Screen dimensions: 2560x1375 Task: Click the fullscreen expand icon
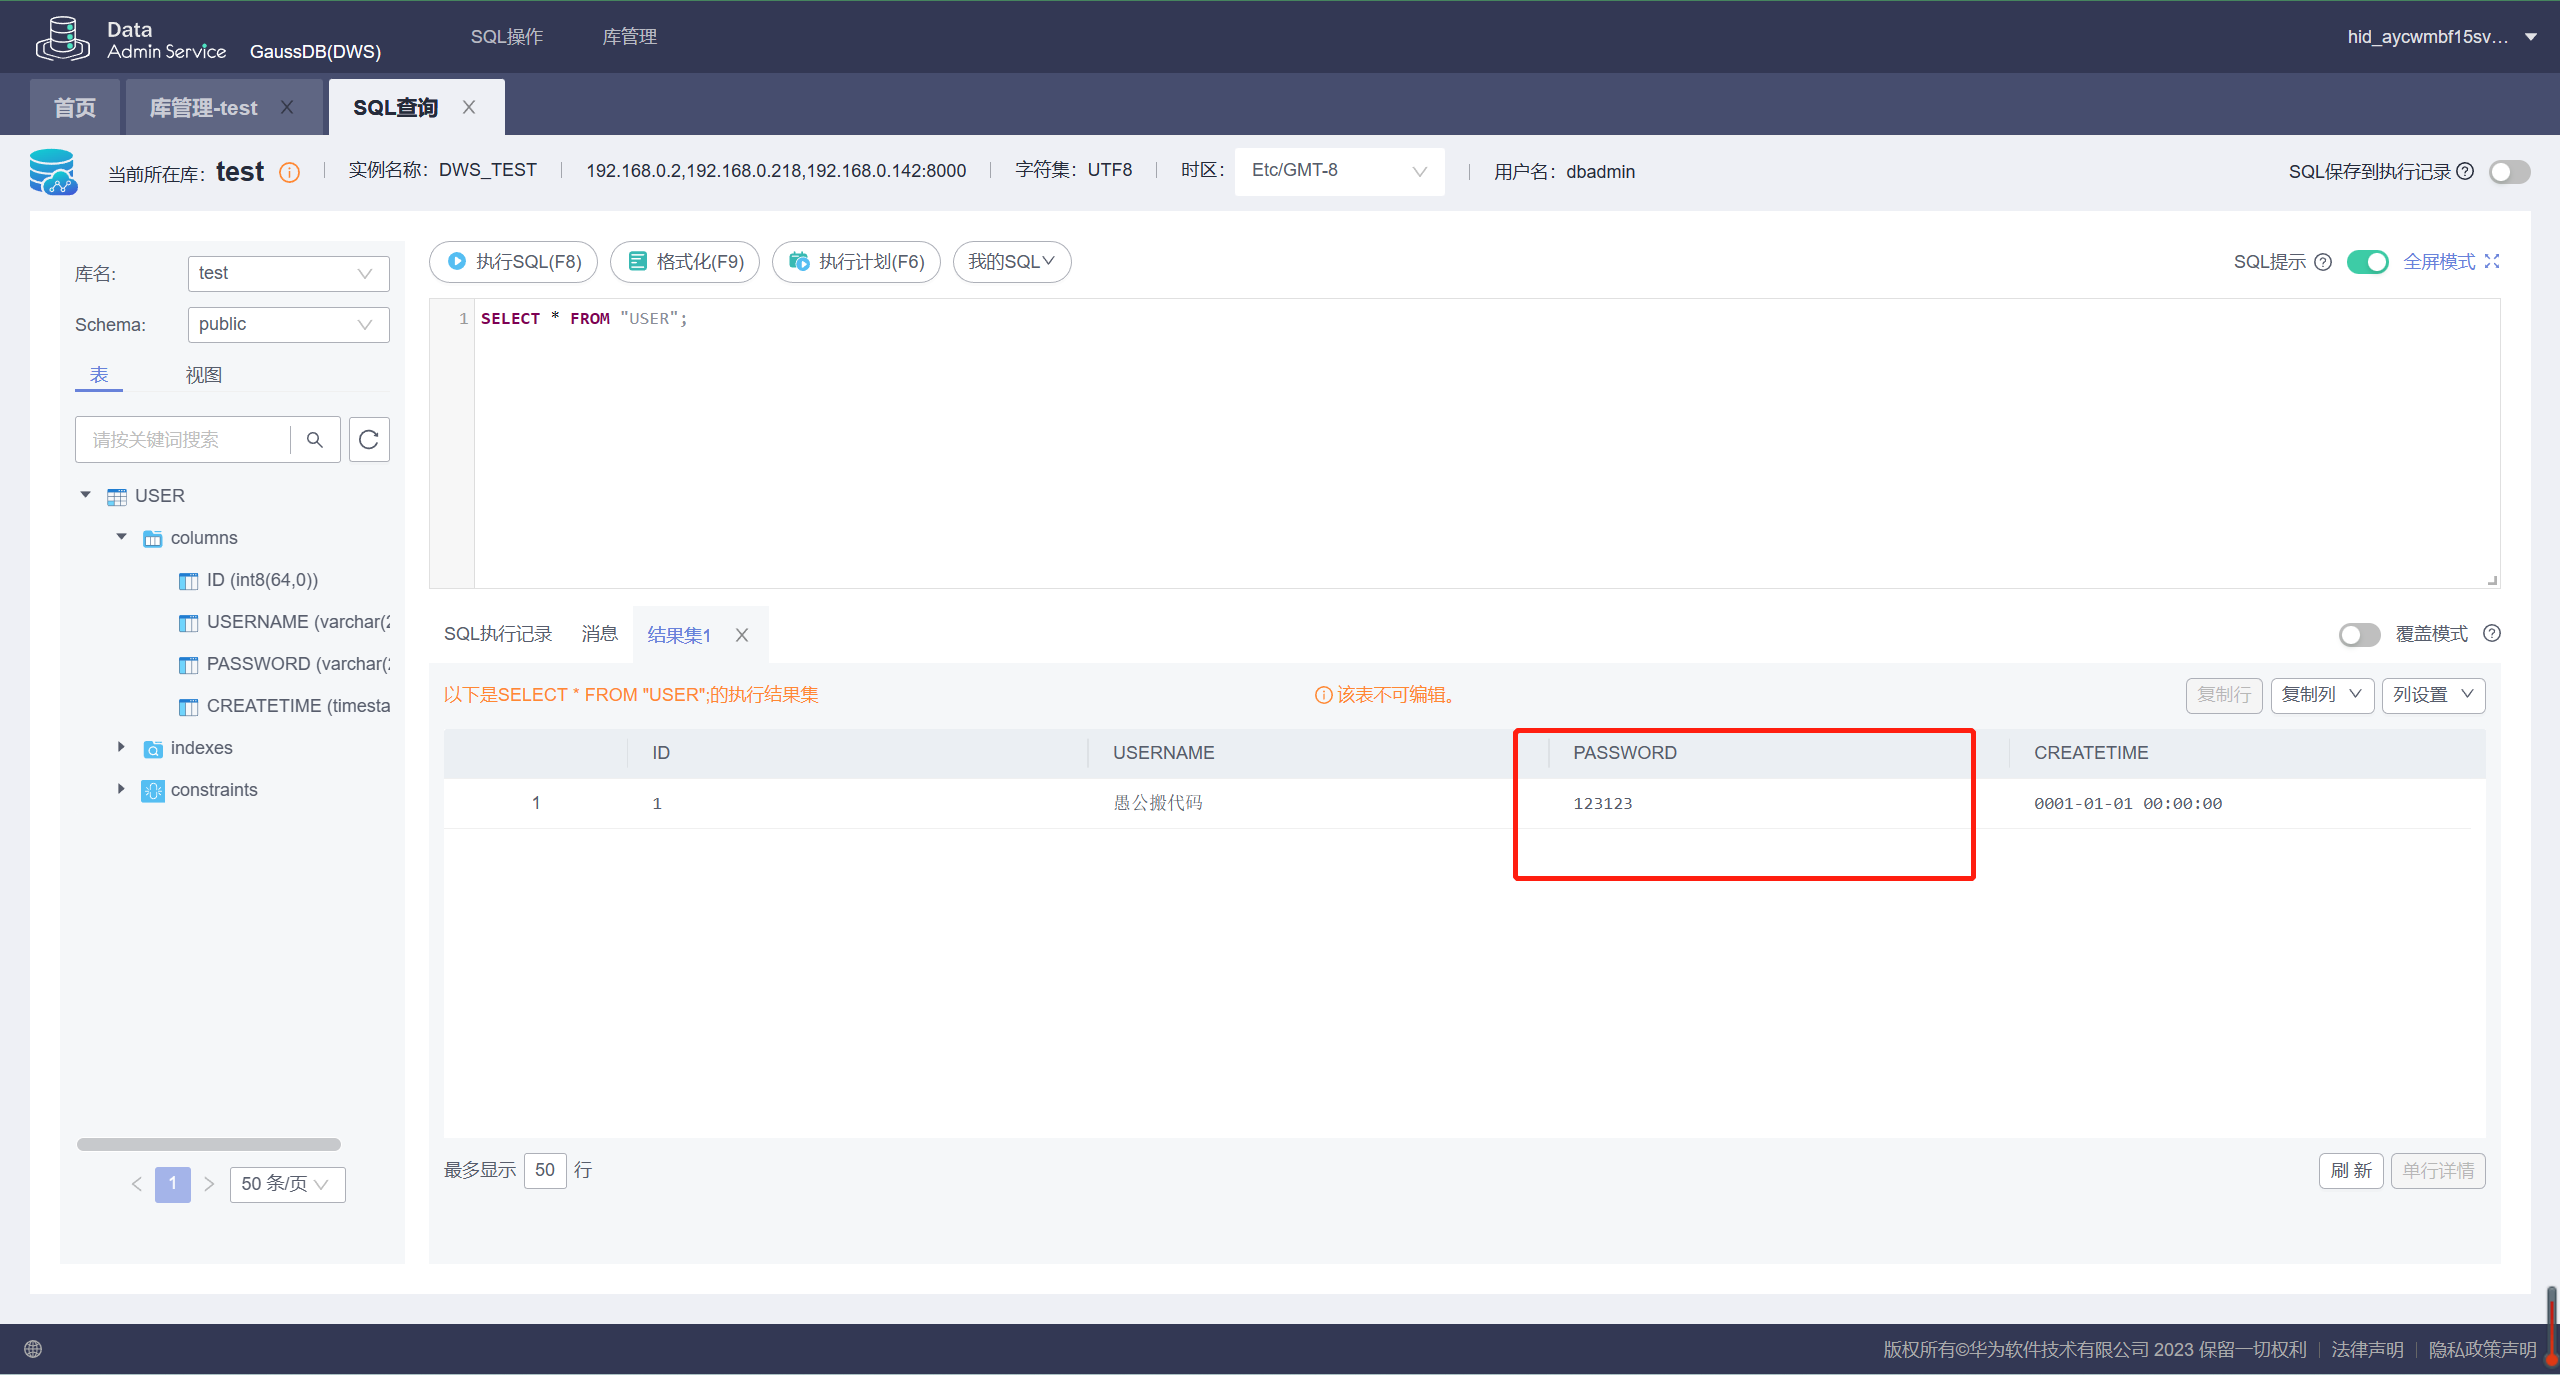[x=2492, y=261]
